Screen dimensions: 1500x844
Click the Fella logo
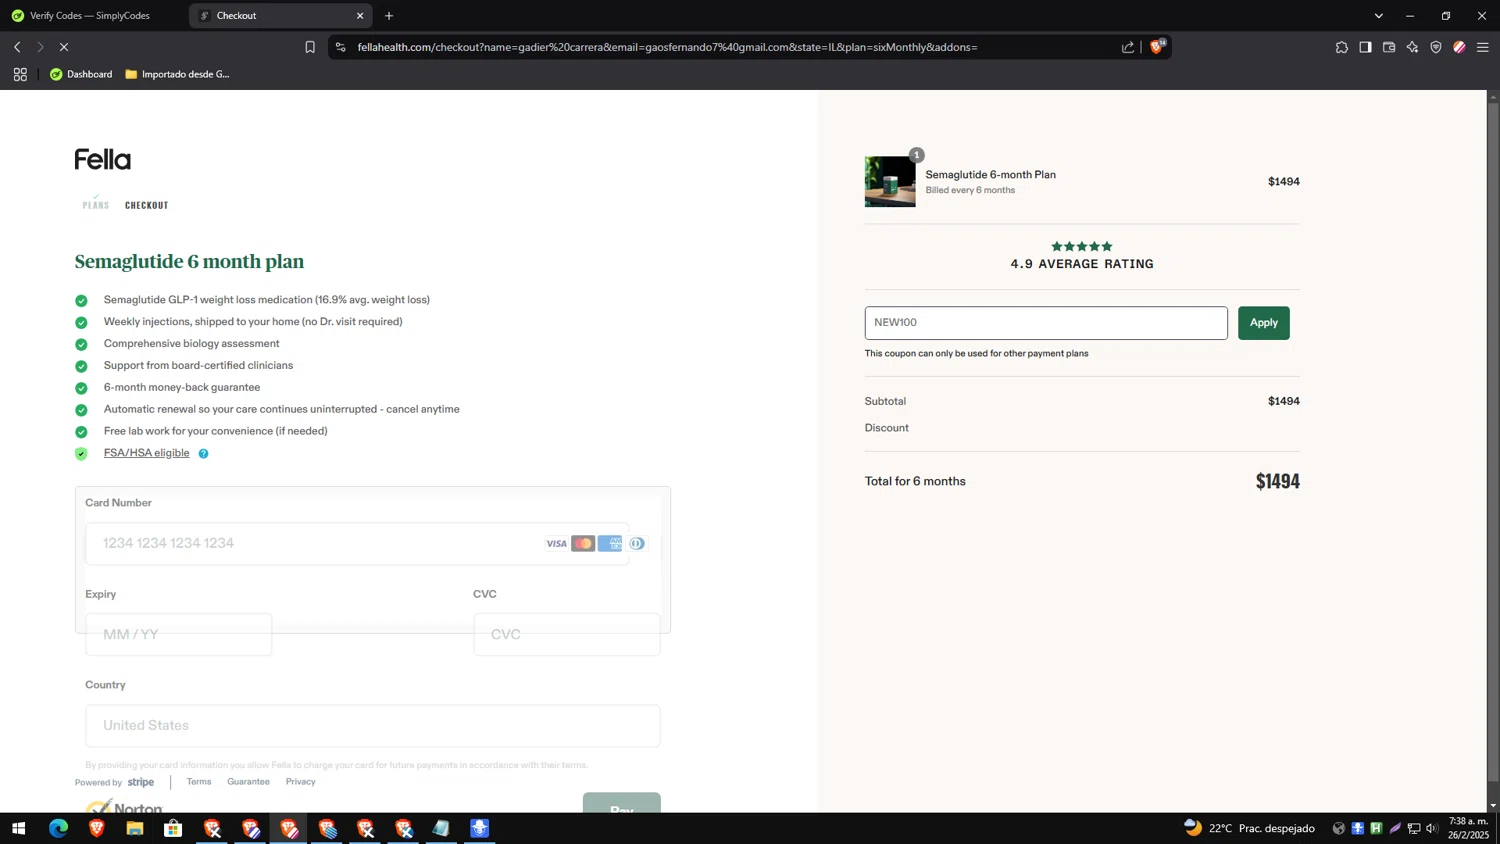(x=103, y=159)
